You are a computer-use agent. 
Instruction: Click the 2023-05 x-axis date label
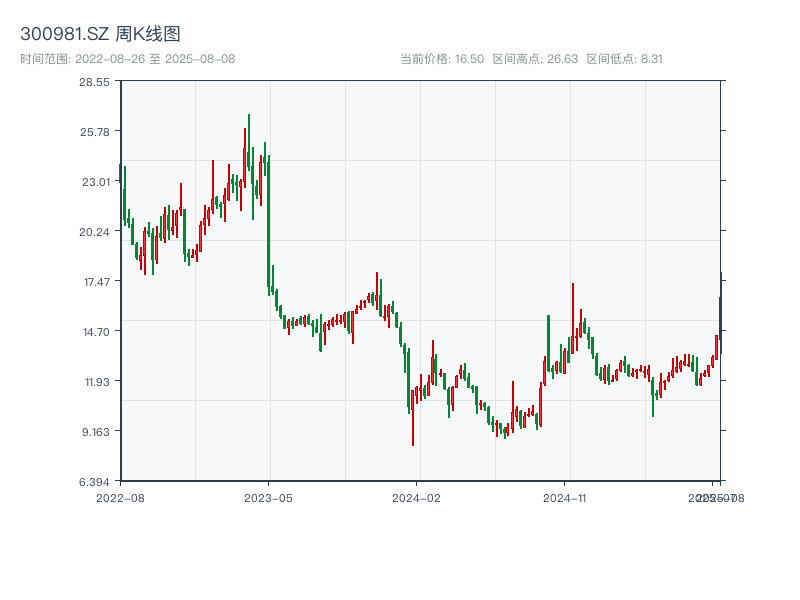point(269,497)
